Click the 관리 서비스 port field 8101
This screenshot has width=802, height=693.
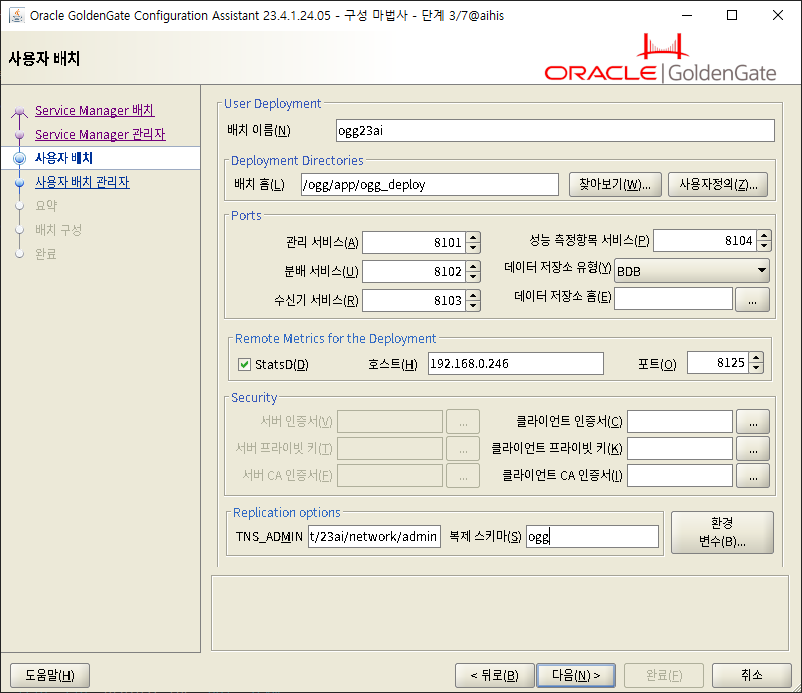coord(414,242)
